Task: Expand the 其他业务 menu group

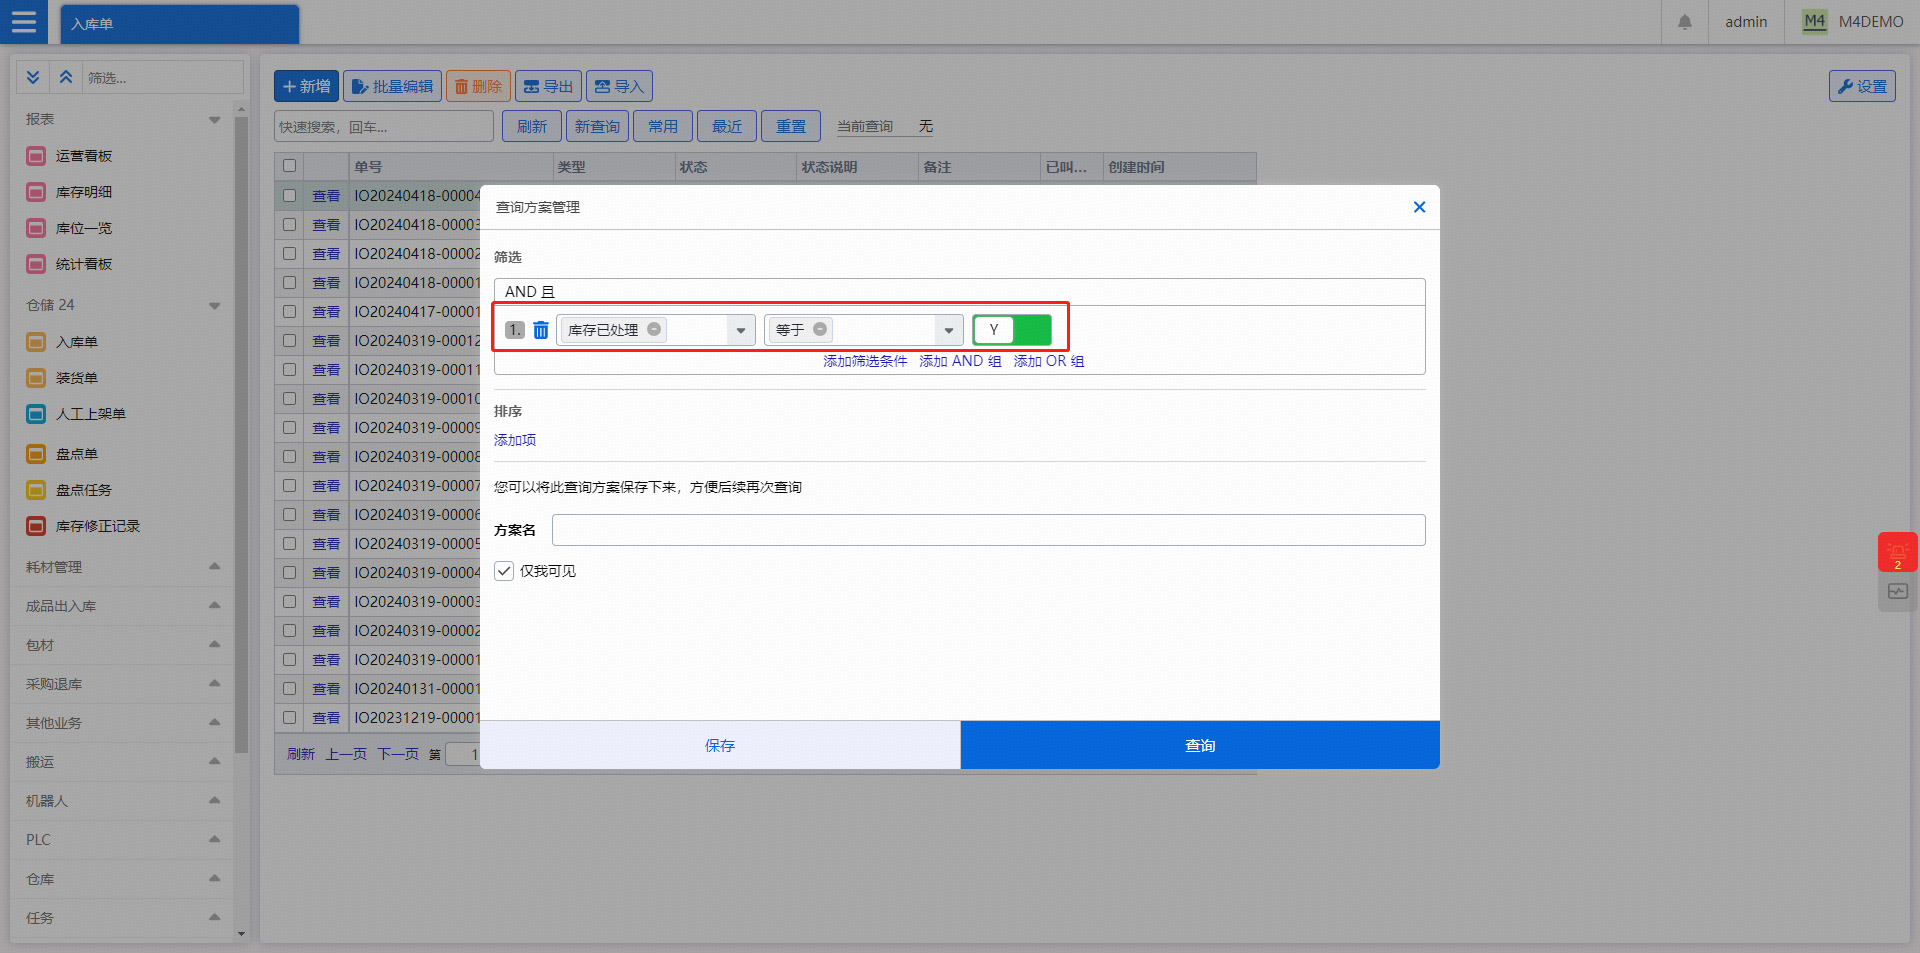Action: 214,722
